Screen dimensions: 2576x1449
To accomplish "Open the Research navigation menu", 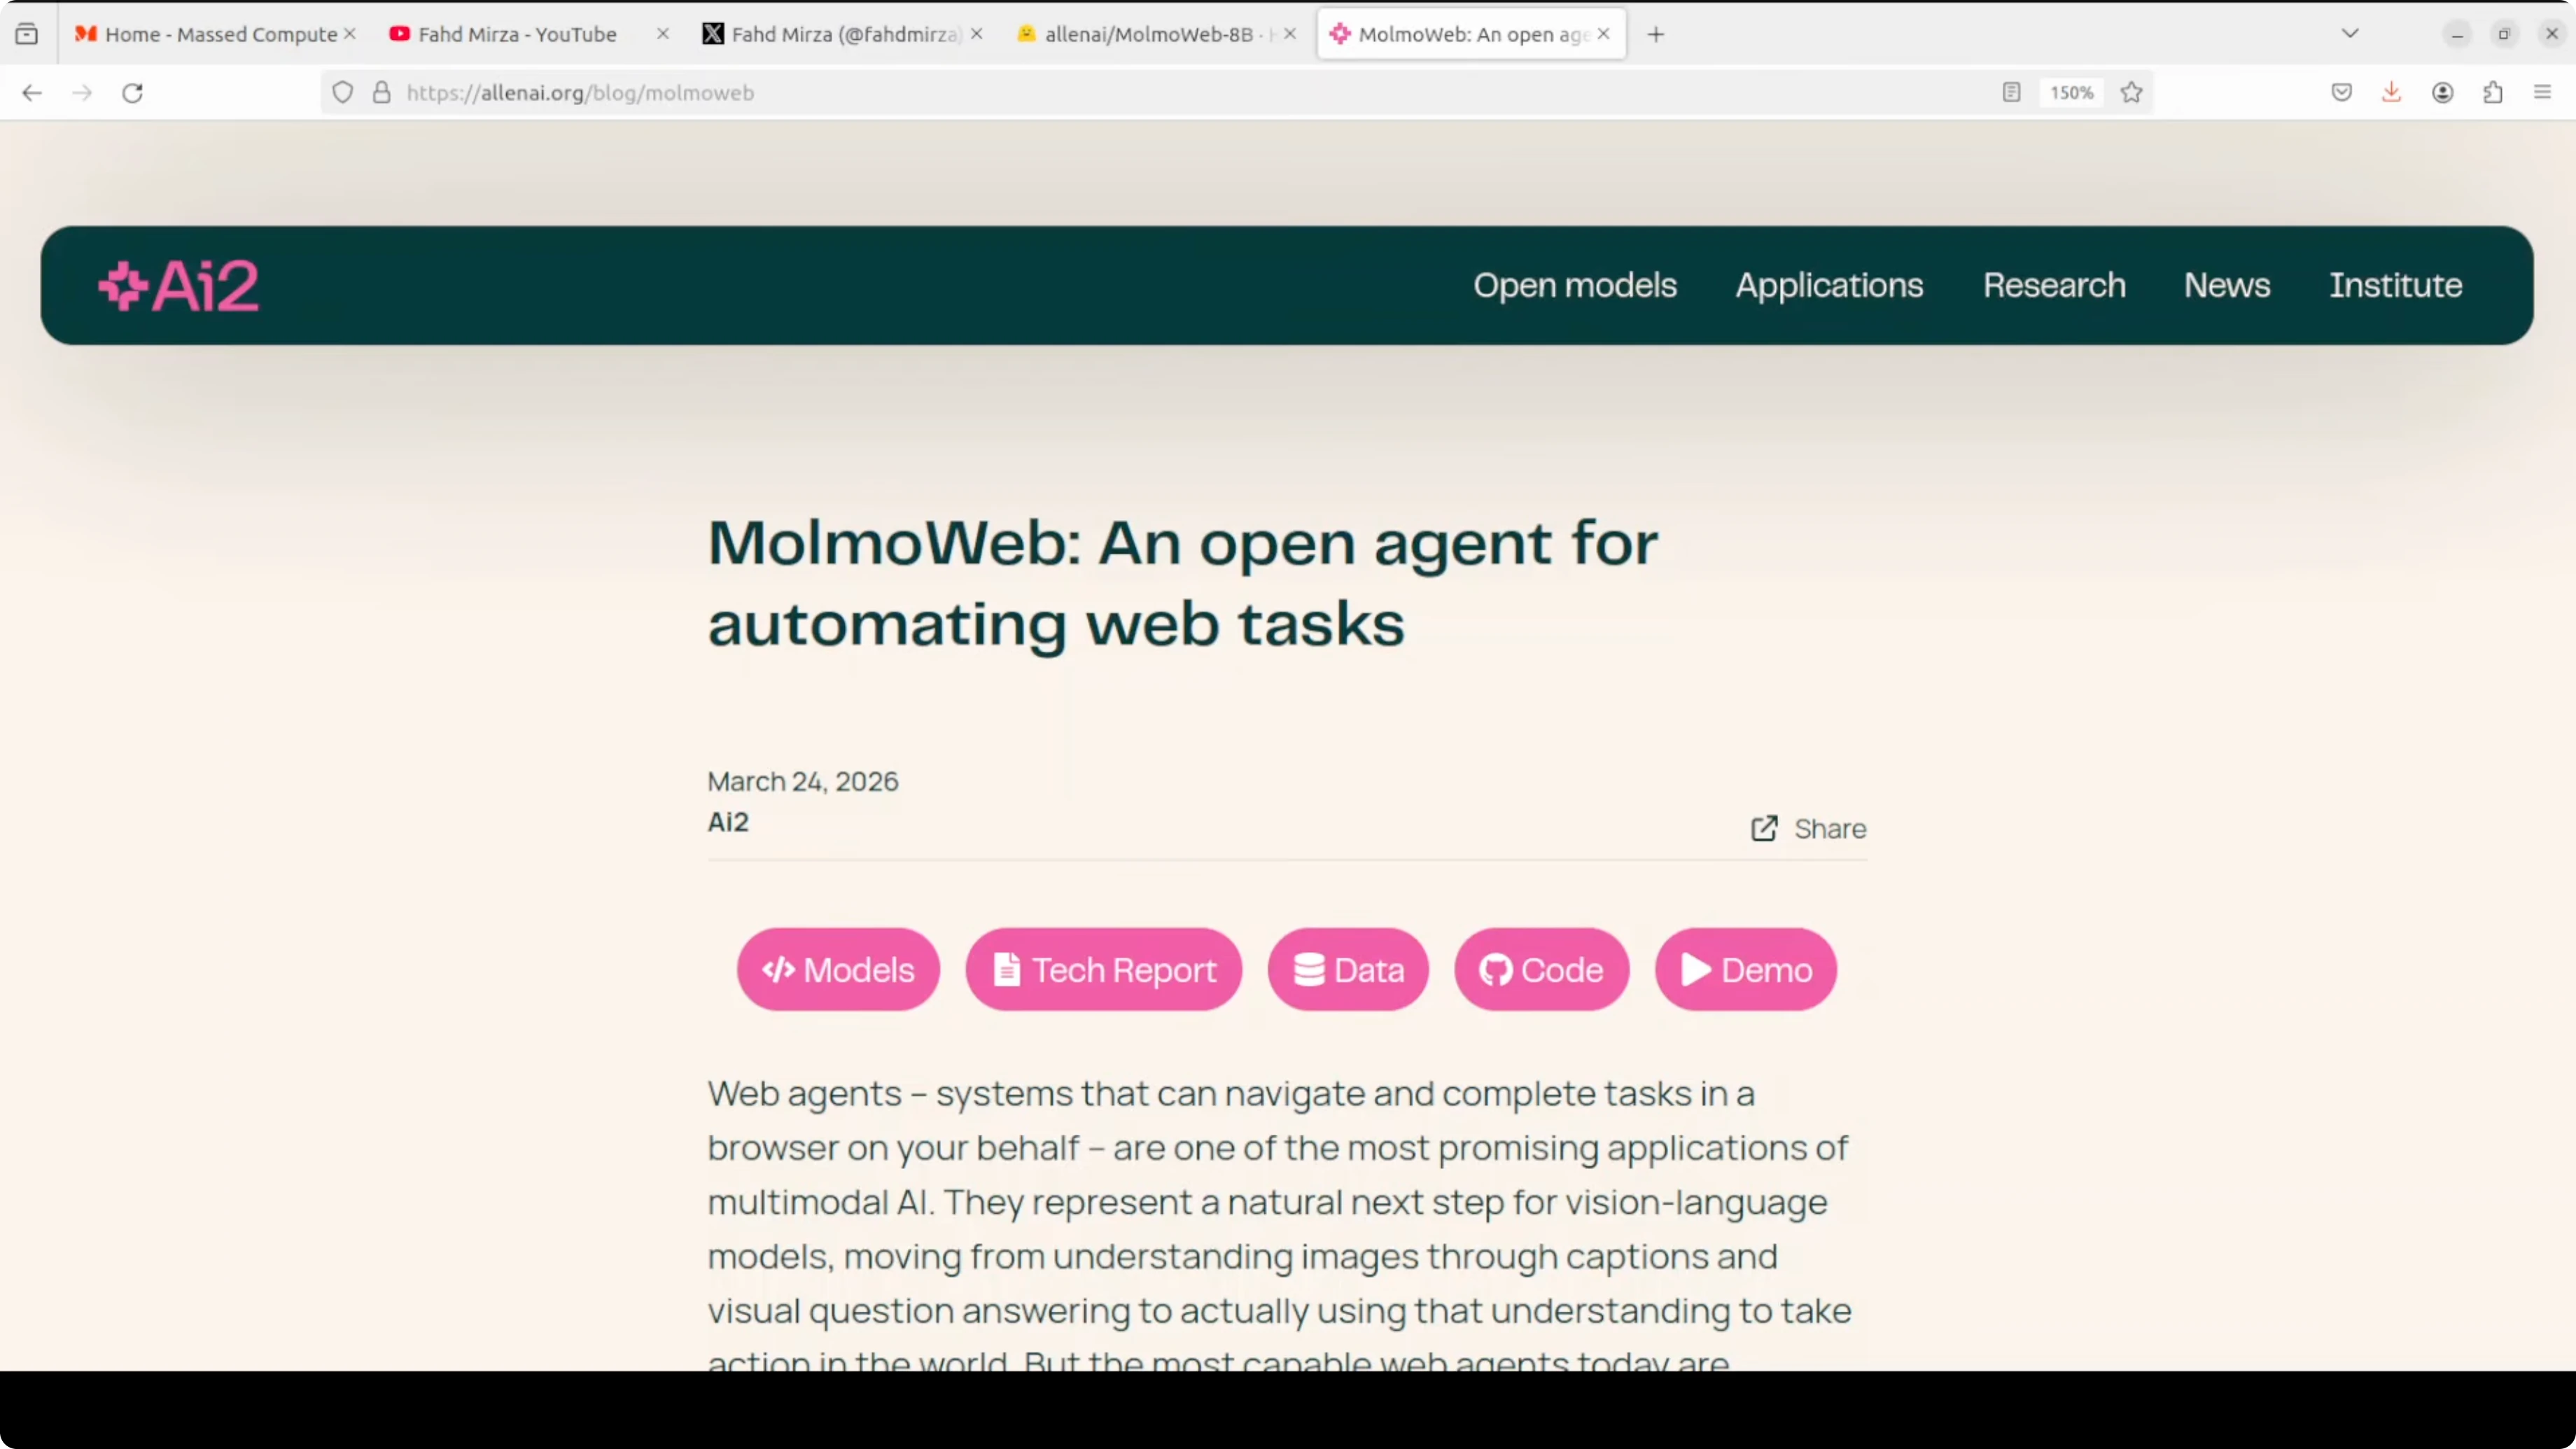I will pos(2054,286).
